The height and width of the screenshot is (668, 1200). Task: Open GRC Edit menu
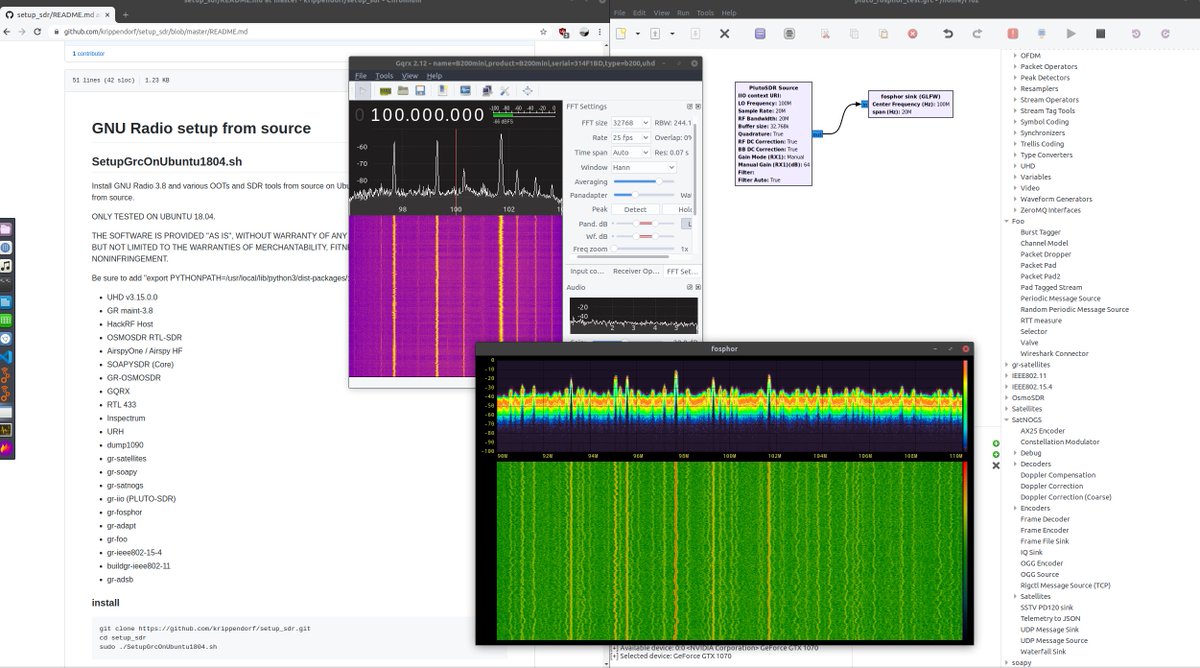(640, 13)
